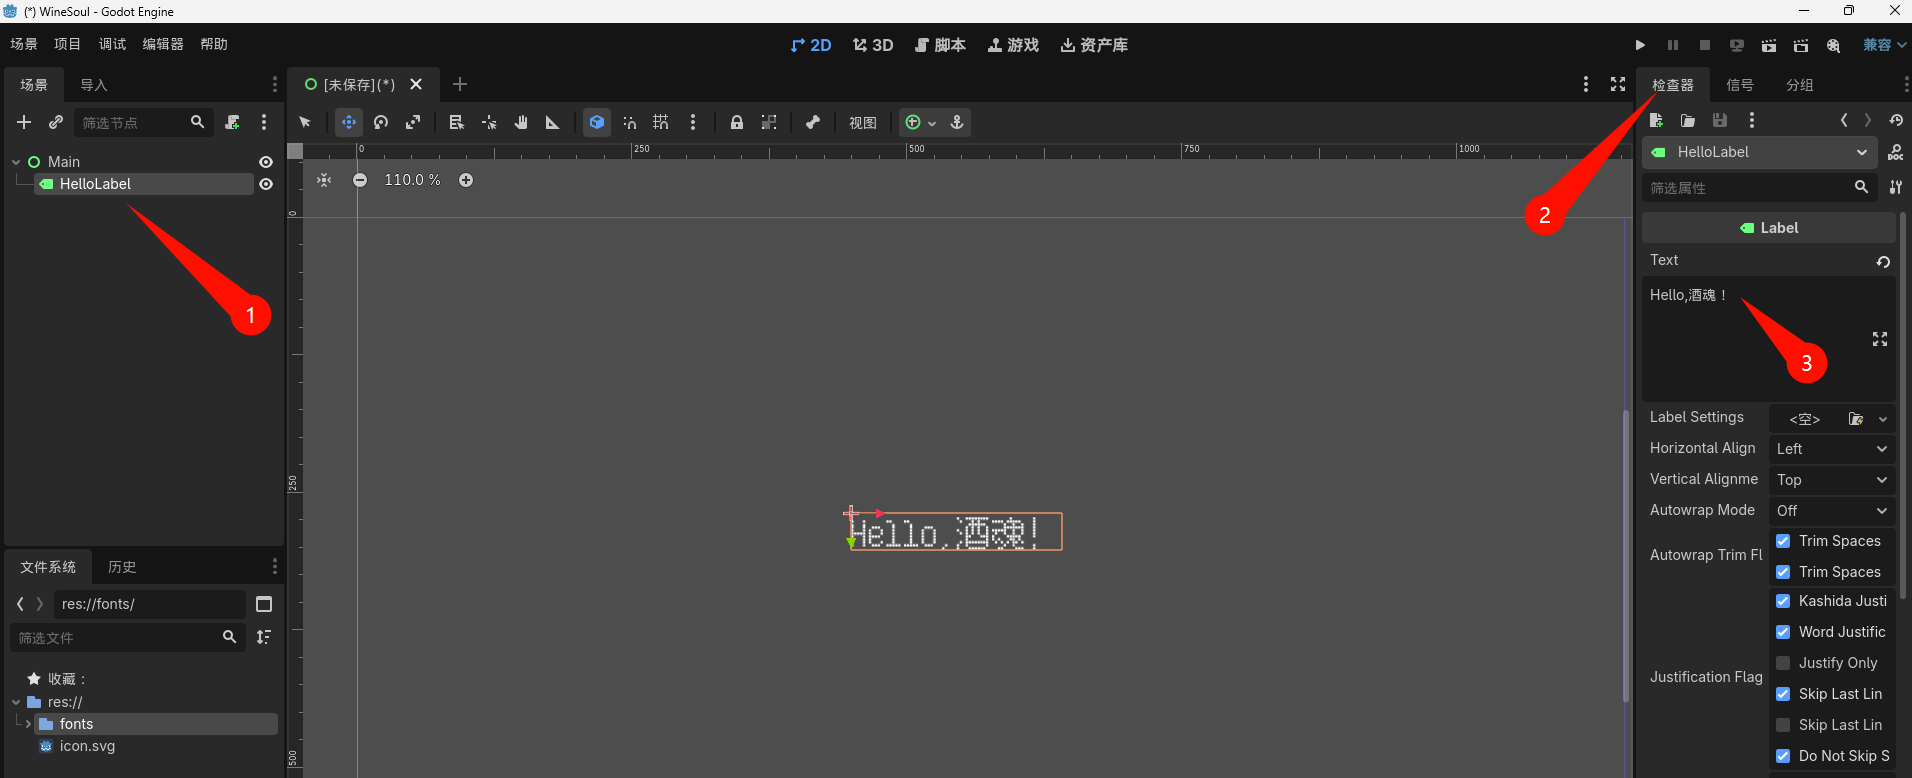Viewport: 1912px width, 778px height.
Task: Switch to 历史 tab
Action: (122, 567)
